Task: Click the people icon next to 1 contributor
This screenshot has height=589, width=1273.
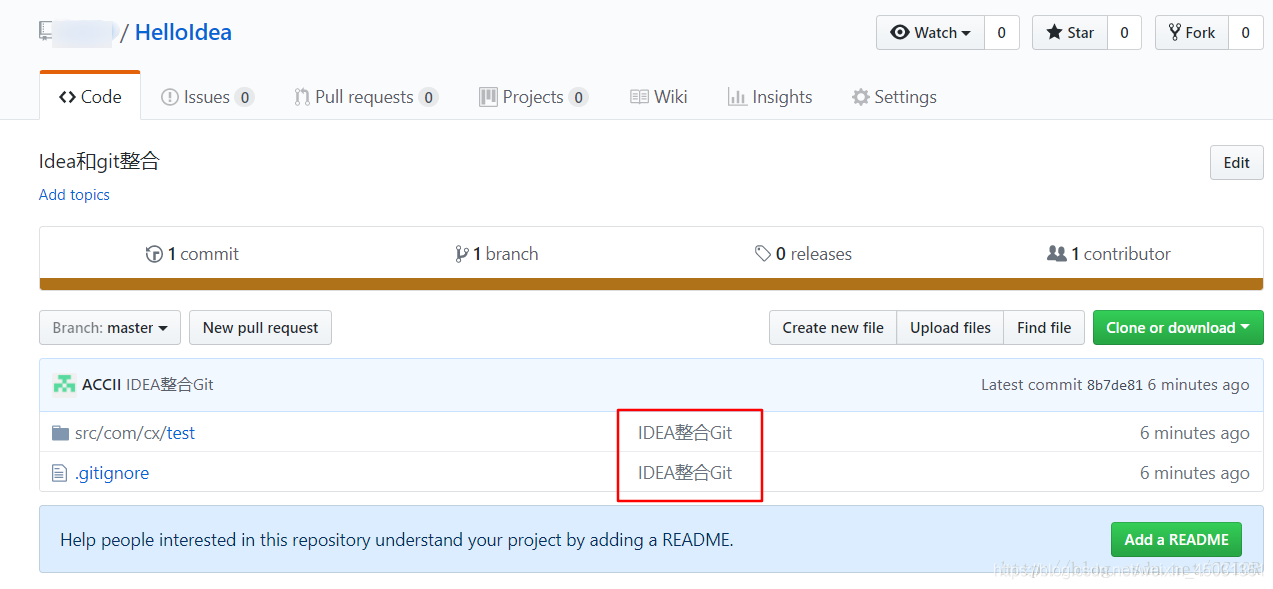Action: point(1056,254)
